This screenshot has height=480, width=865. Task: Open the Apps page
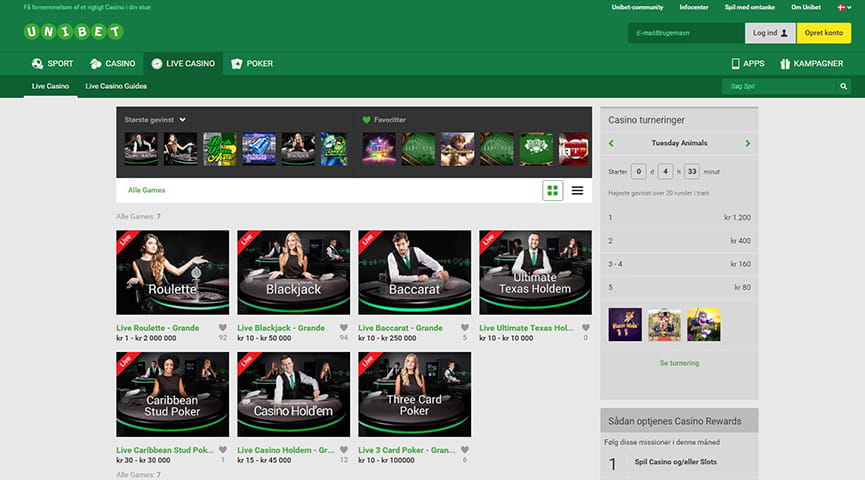point(747,63)
